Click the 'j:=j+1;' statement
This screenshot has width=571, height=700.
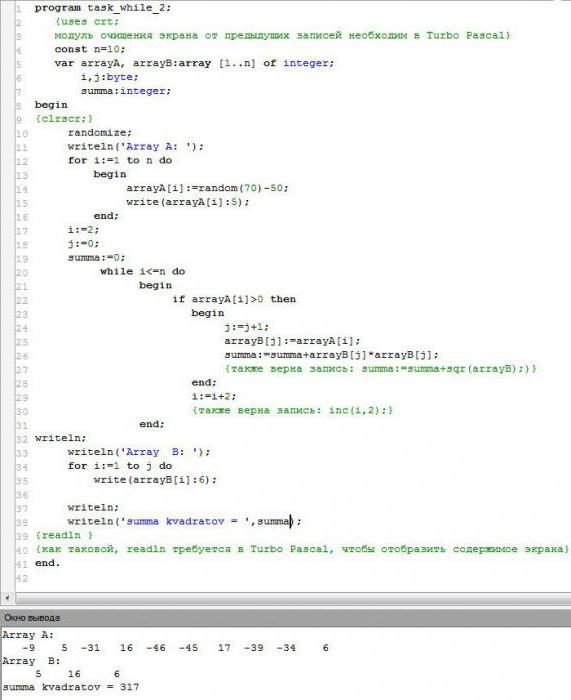tap(246, 327)
